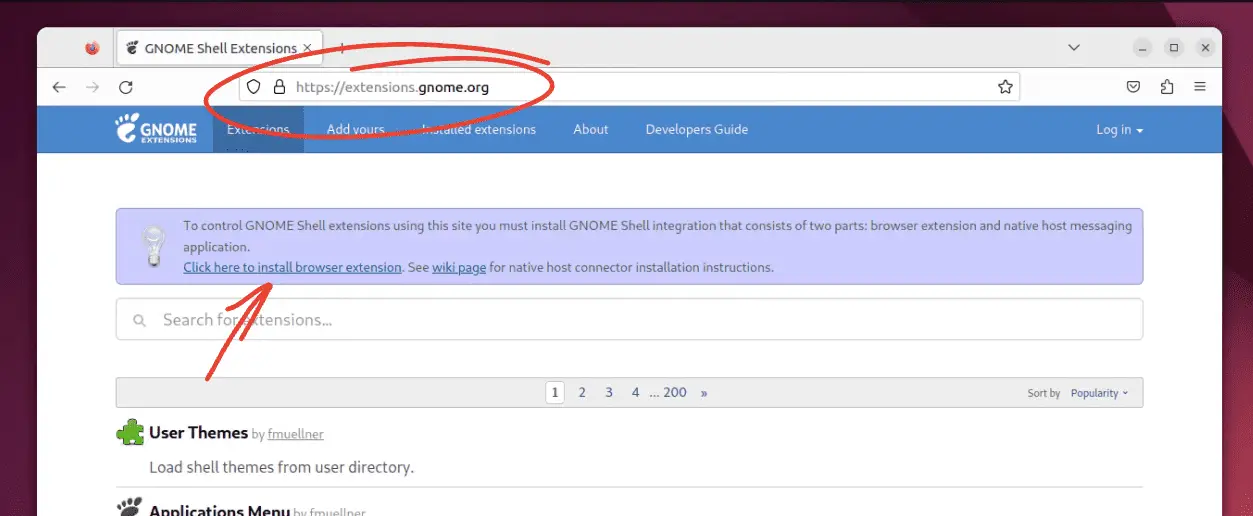
Task: Select pagination page 1
Action: (555, 392)
